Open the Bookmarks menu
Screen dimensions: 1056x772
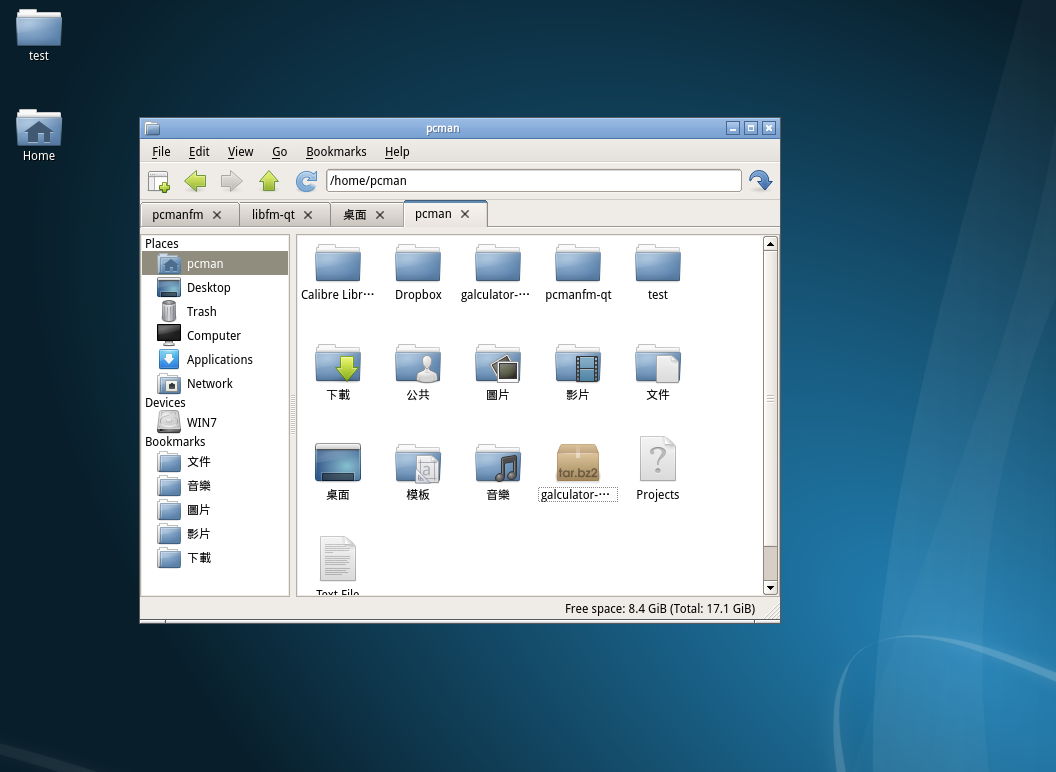pos(336,152)
